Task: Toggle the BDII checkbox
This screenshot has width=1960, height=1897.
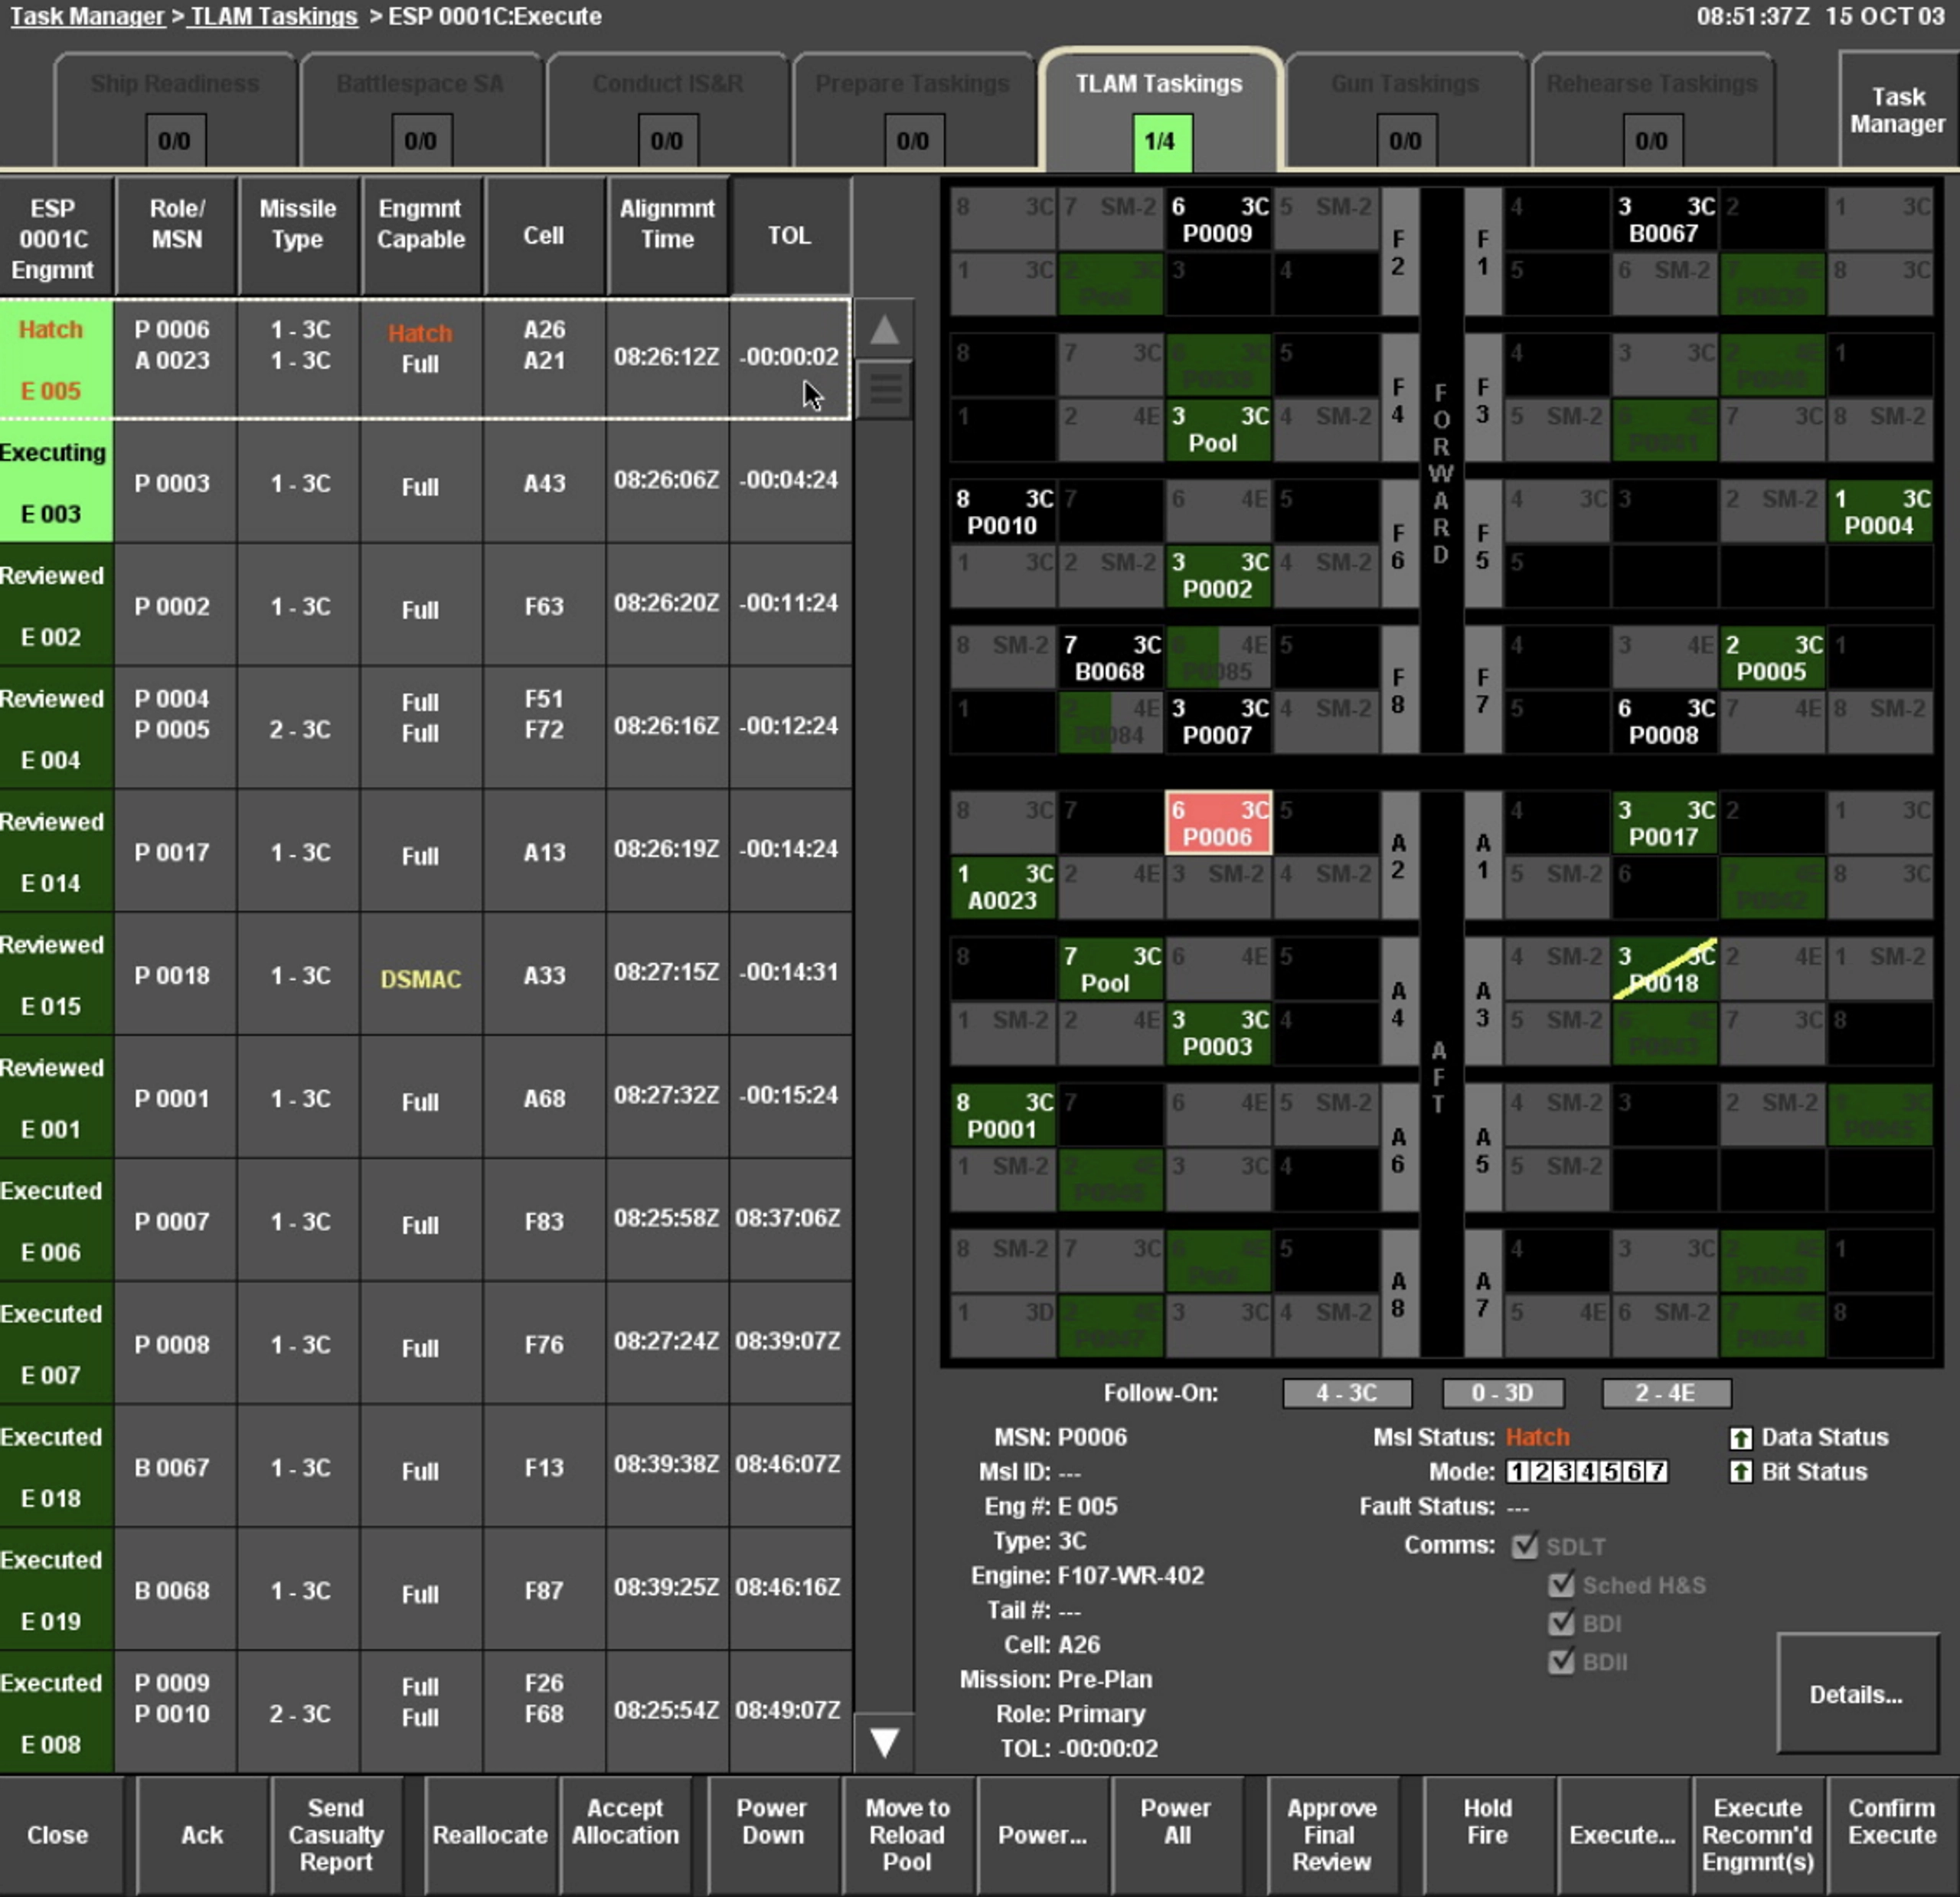Action: point(1560,1662)
